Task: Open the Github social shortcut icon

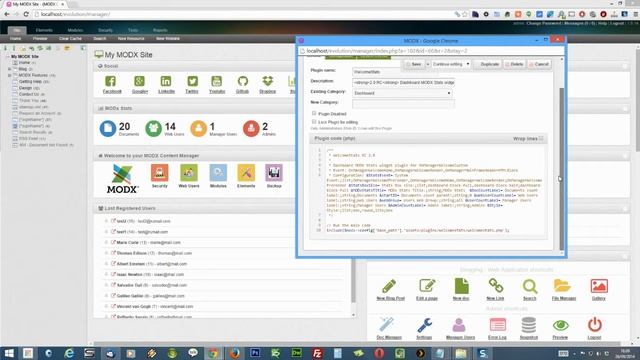Action: (242, 81)
